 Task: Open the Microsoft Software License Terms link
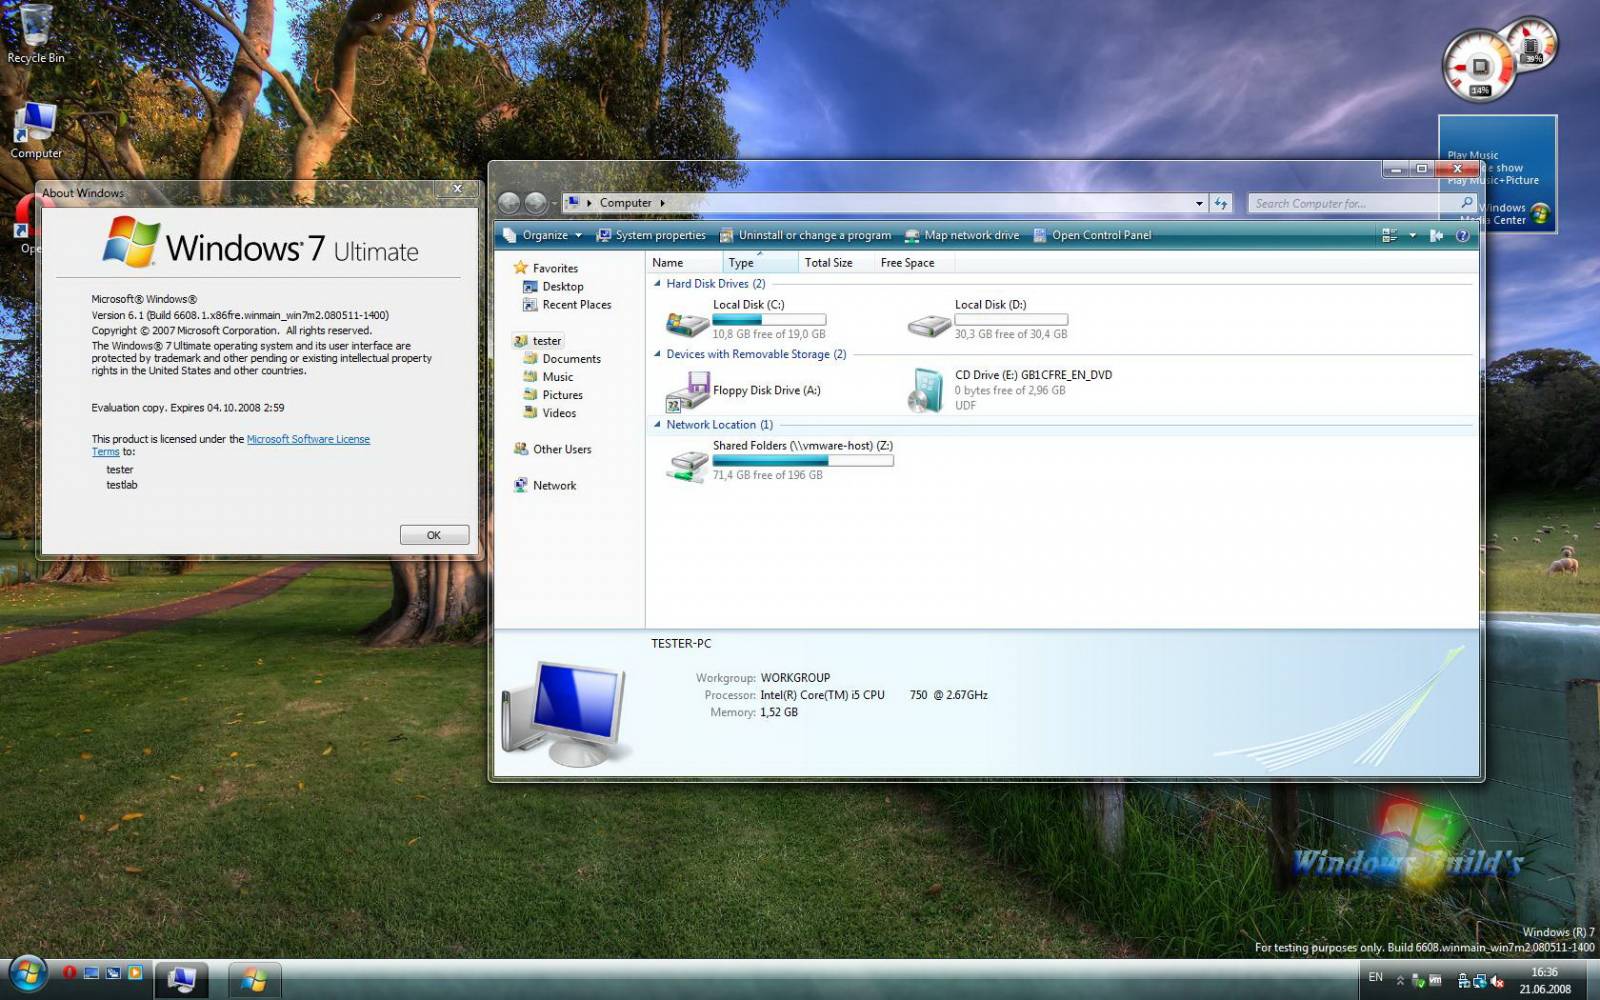point(308,439)
